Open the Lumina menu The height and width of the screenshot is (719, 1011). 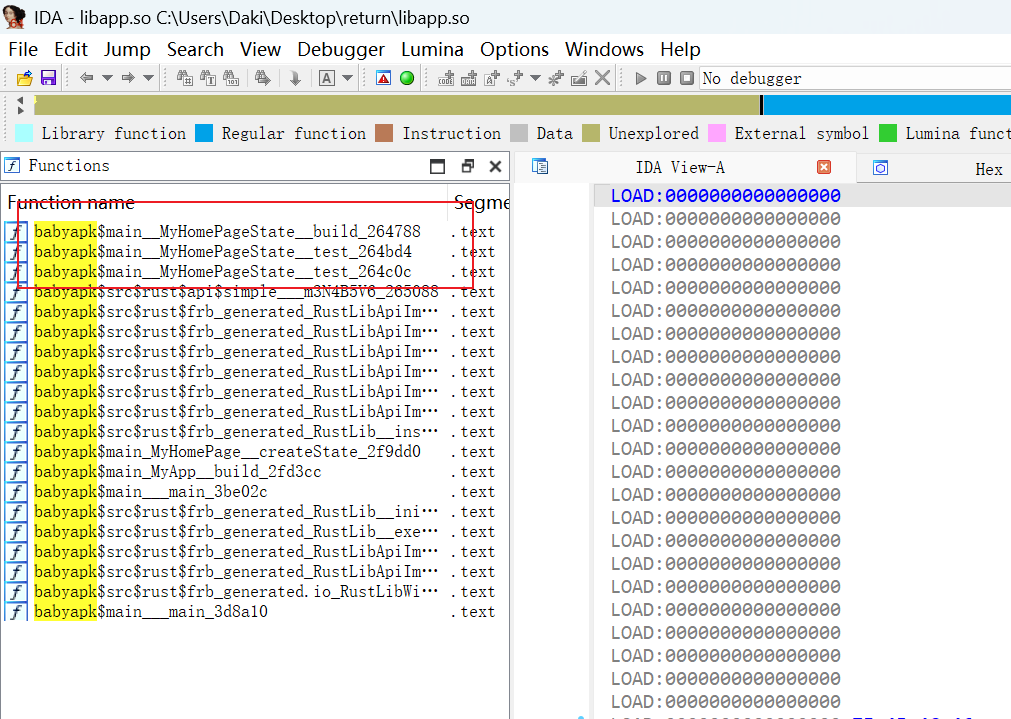[x=432, y=50]
